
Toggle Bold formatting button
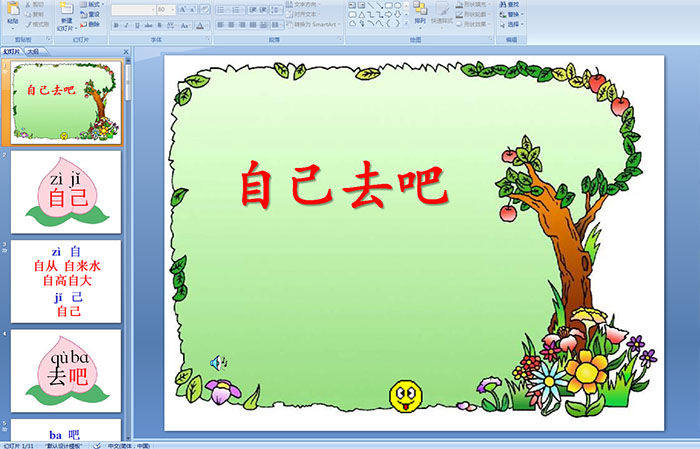(x=115, y=25)
